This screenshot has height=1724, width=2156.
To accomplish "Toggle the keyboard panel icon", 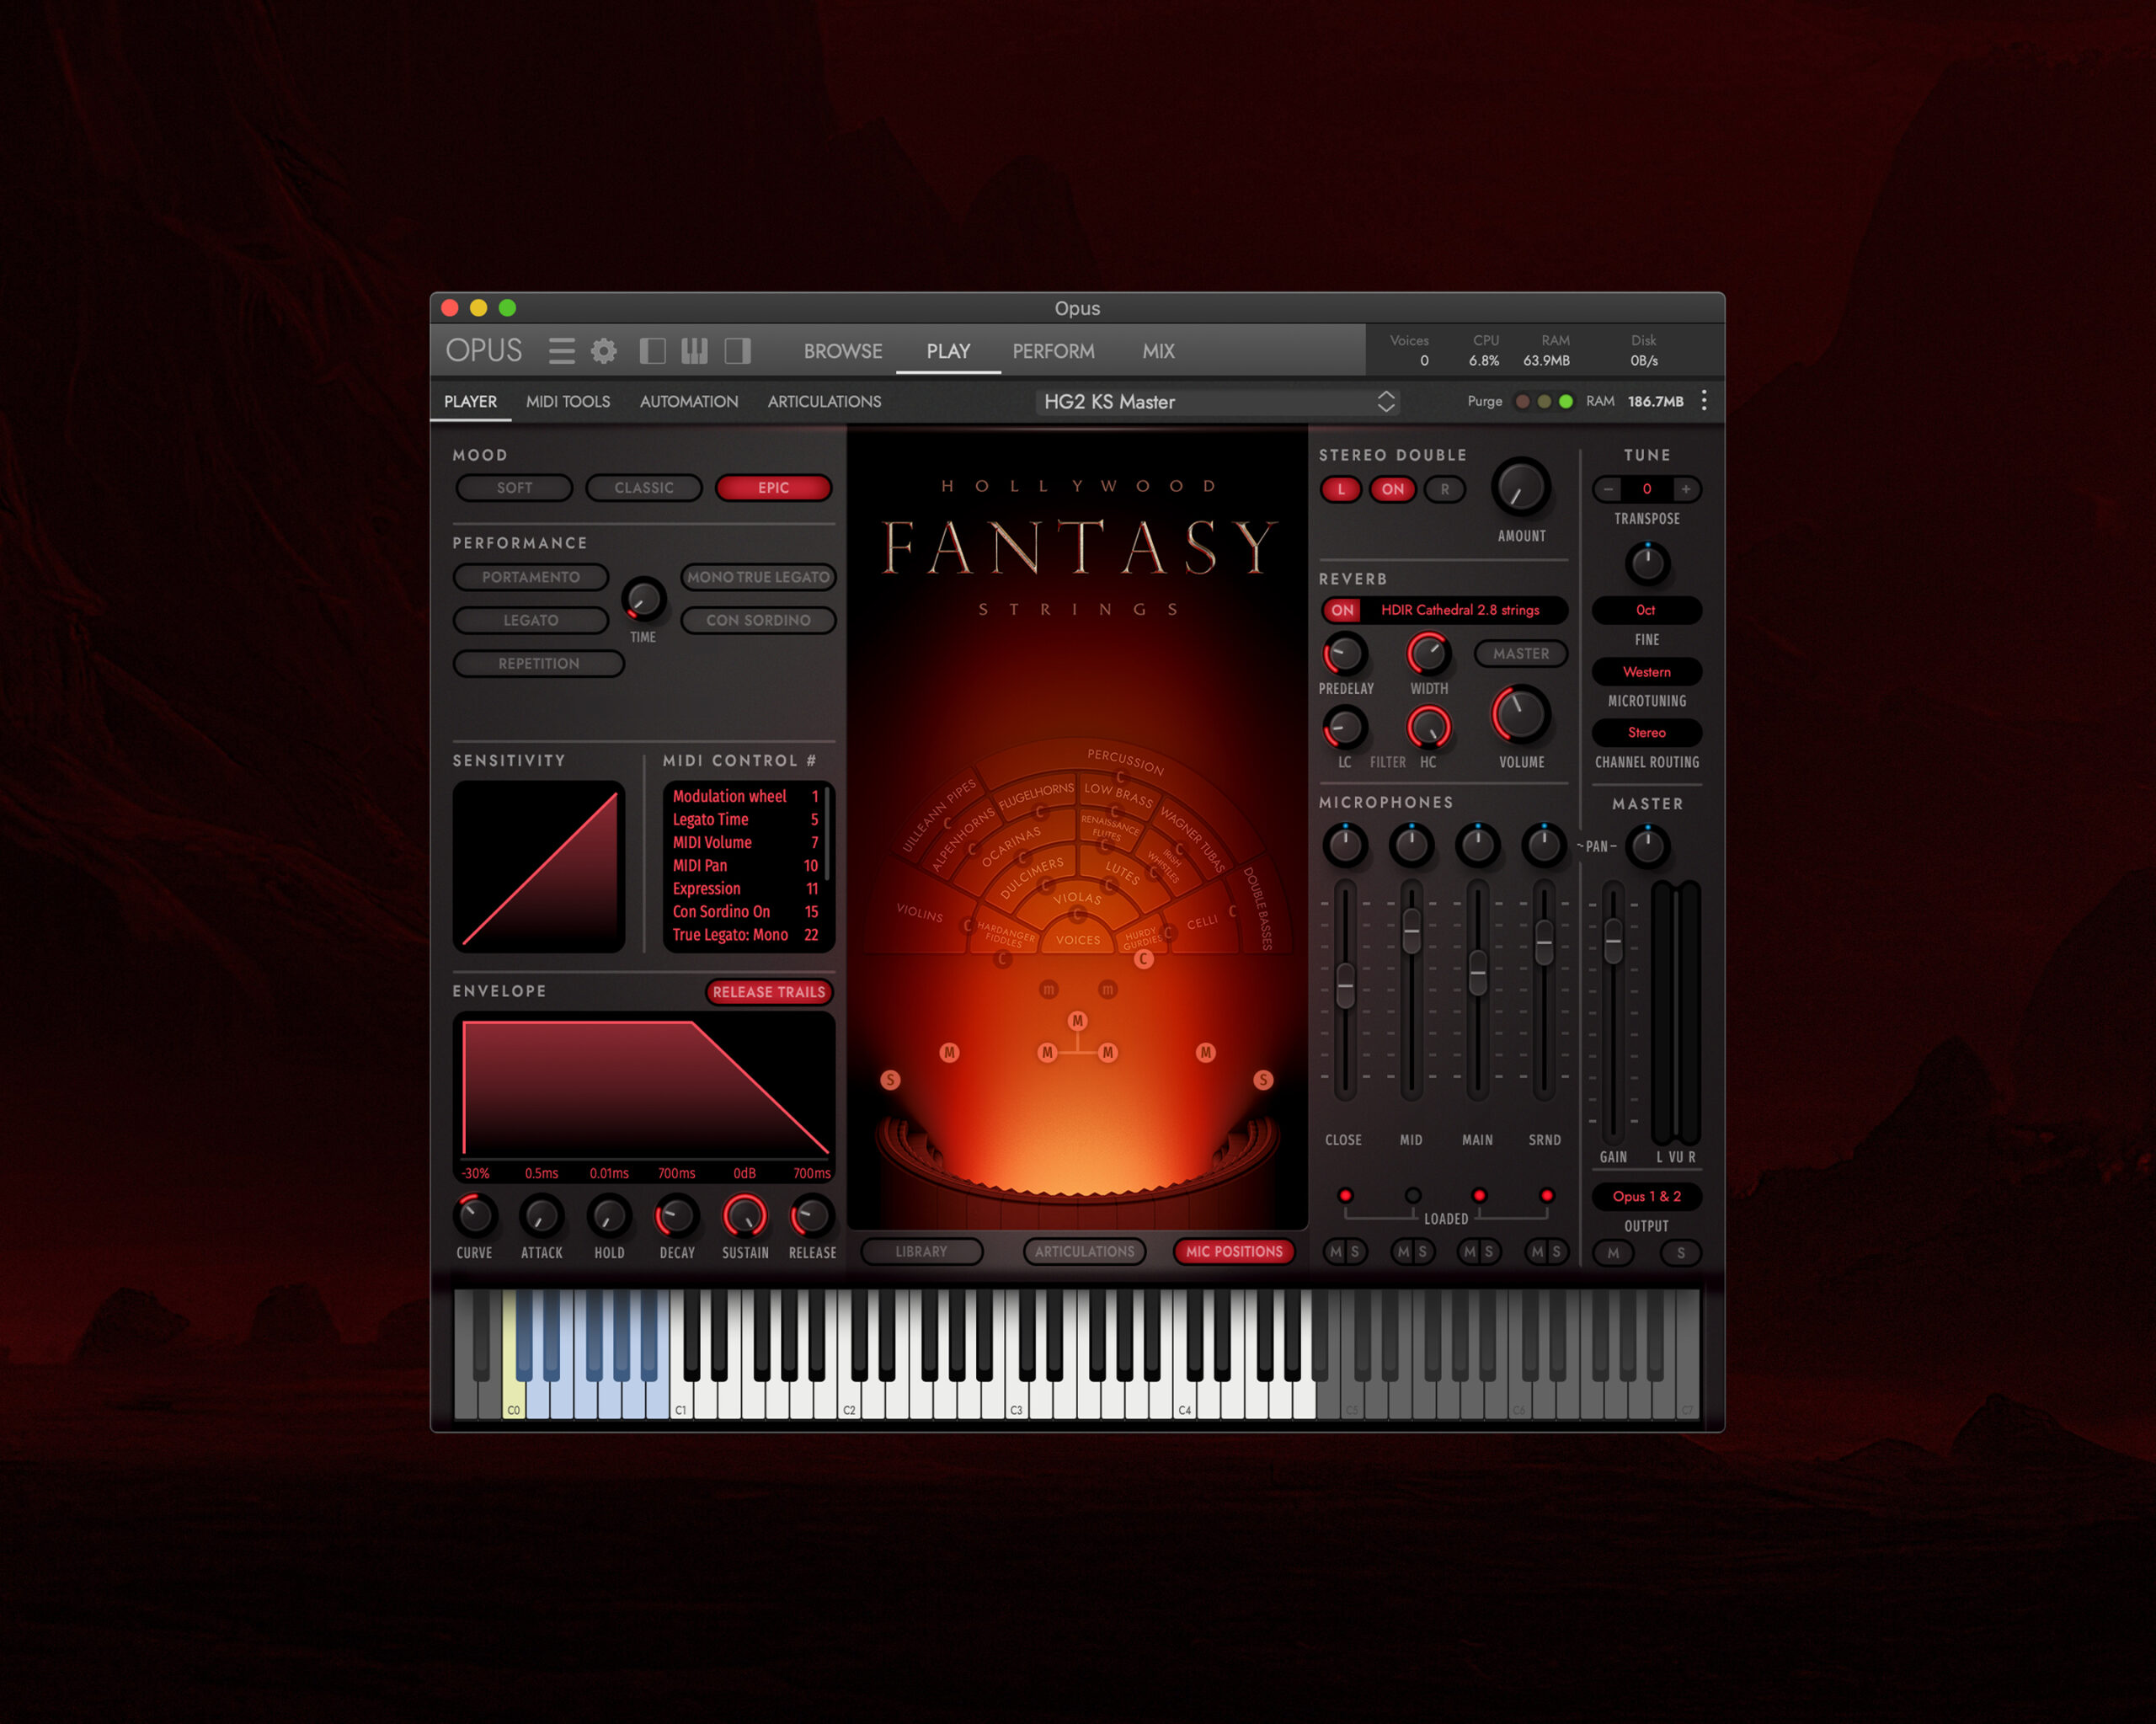I will tap(694, 351).
